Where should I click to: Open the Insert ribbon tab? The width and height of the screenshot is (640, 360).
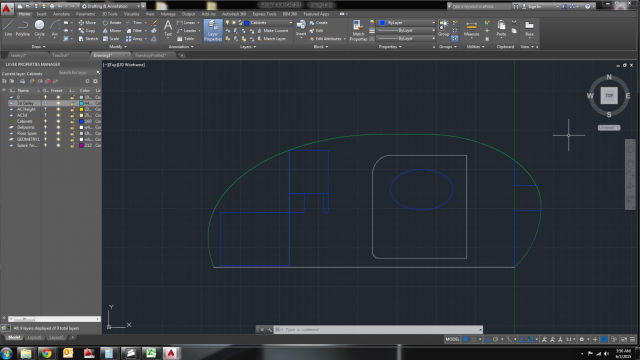pyautogui.click(x=42, y=14)
